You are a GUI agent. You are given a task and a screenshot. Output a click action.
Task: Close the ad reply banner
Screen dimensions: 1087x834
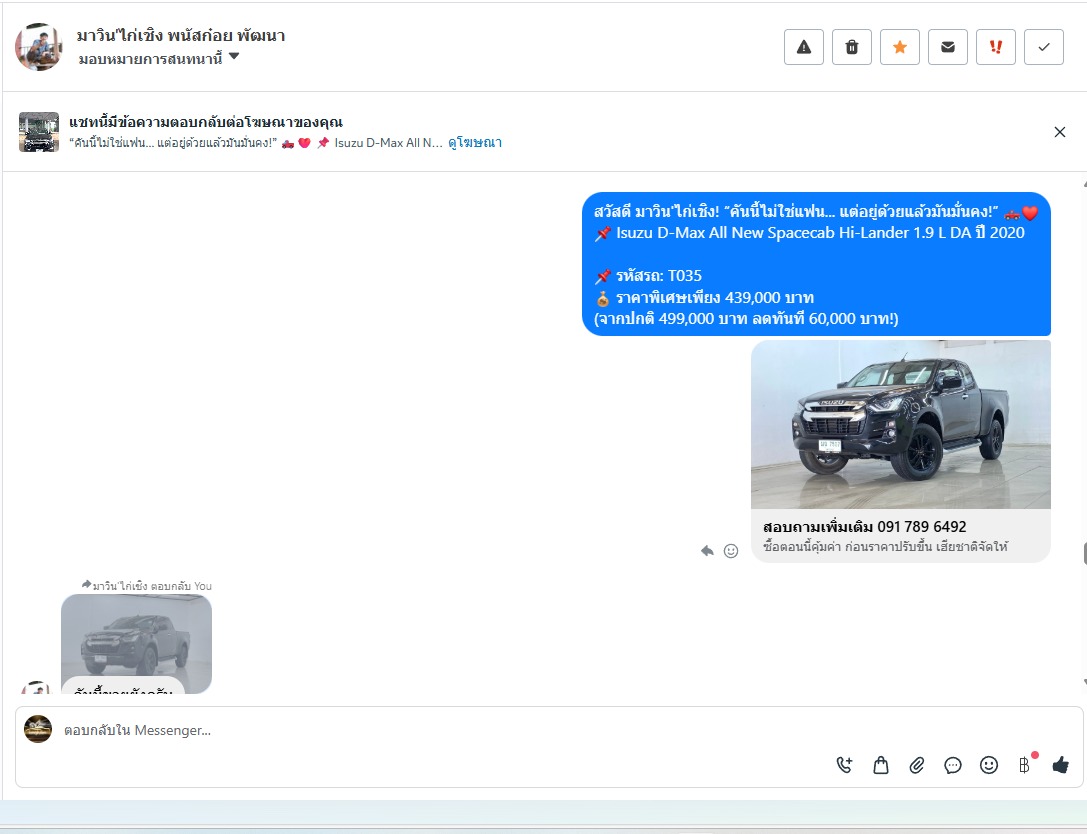[x=1059, y=132]
